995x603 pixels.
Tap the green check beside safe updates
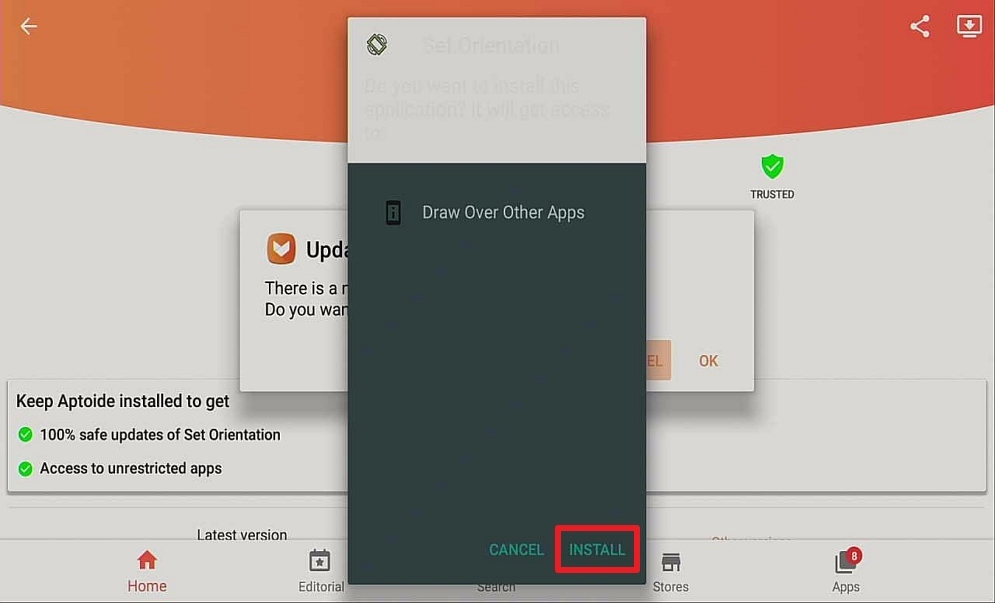[25, 435]
